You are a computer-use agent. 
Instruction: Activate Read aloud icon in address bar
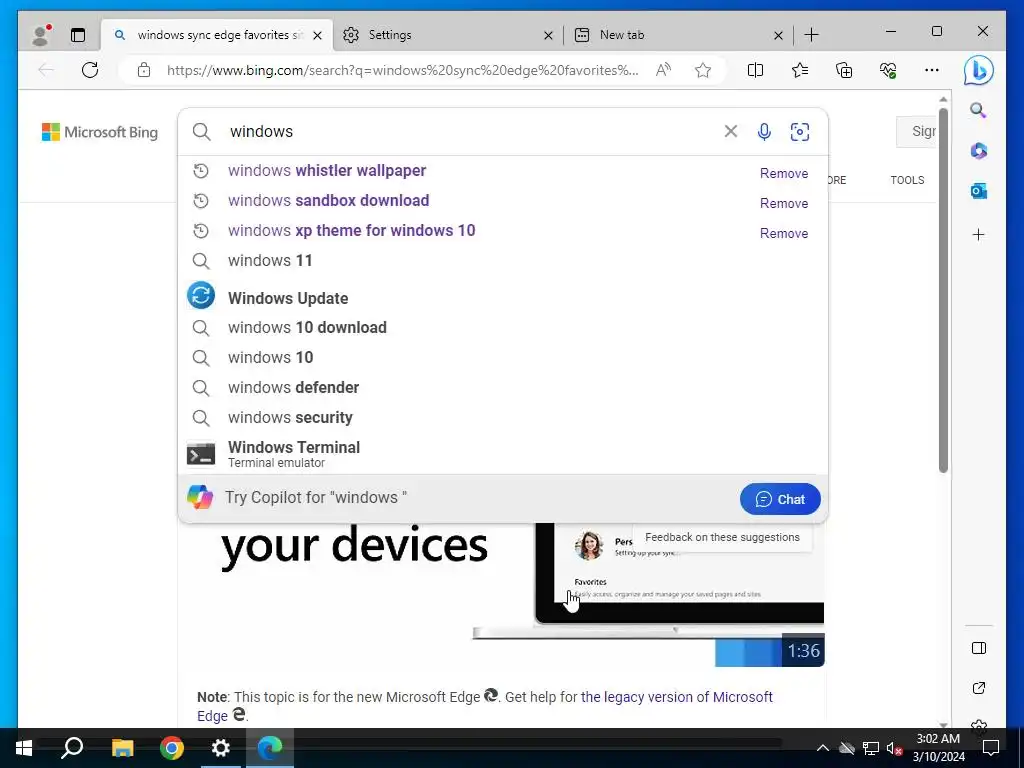click(x=664, y=70)
